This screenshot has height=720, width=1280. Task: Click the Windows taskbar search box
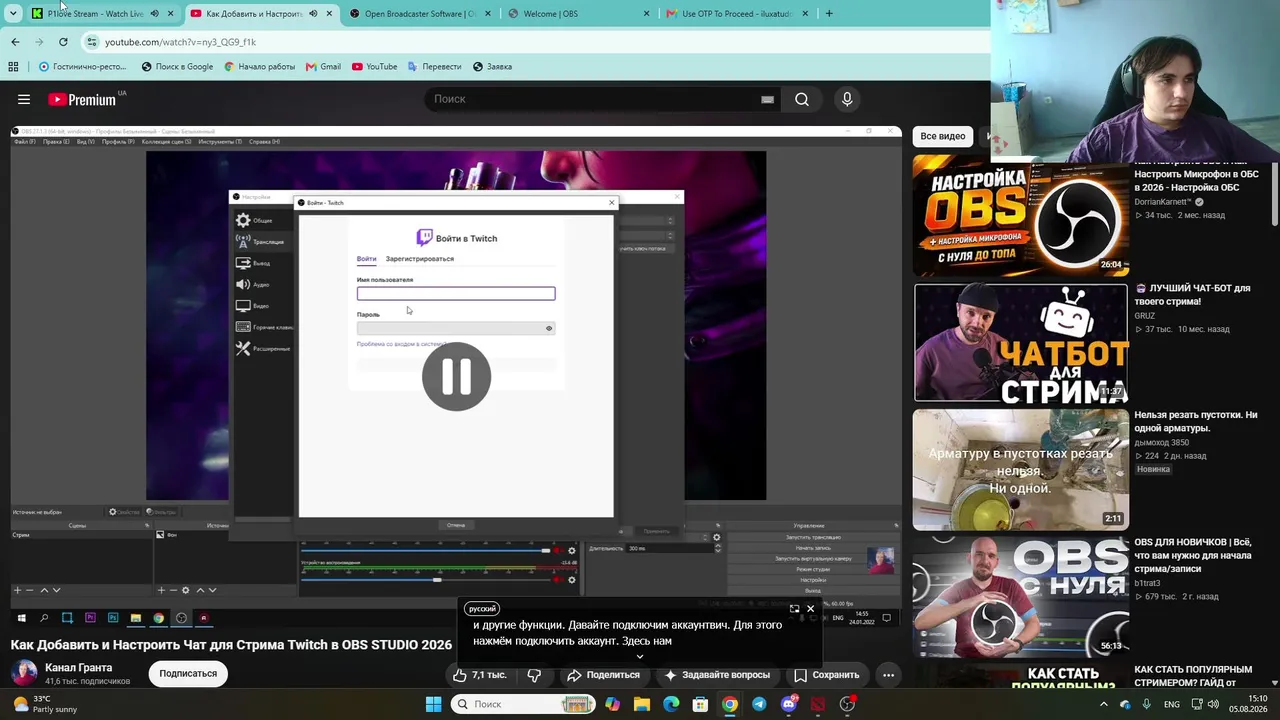point(523,704)
